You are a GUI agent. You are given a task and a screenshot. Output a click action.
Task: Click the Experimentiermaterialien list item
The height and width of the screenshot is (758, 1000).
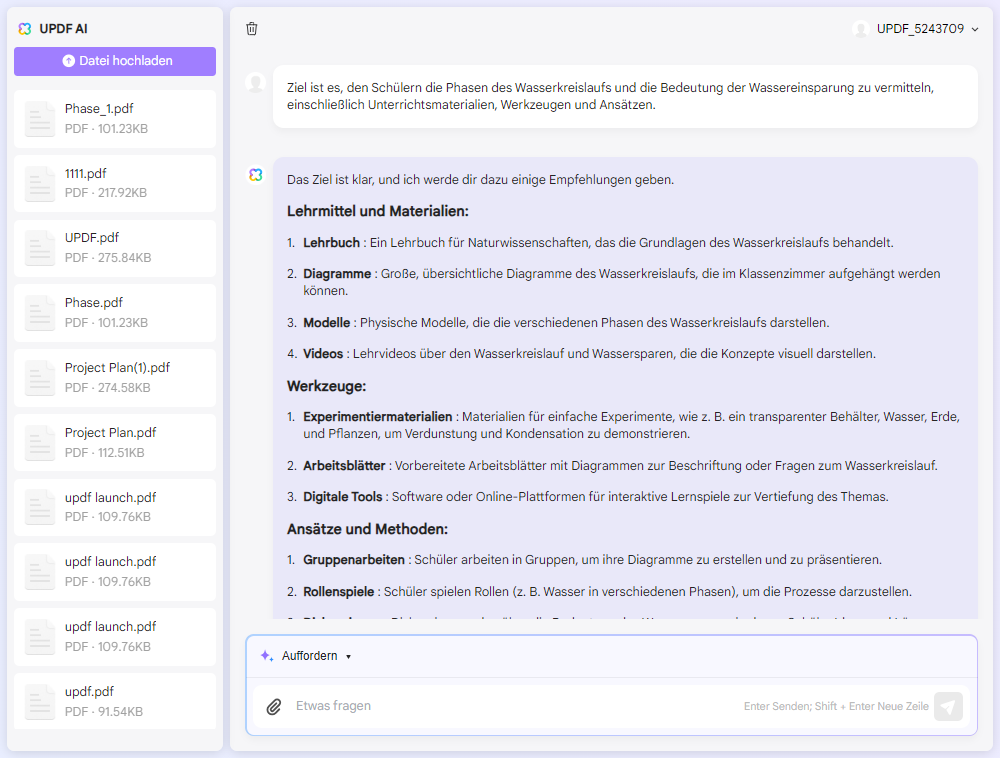pyautogui.click(x=623, y=425)
